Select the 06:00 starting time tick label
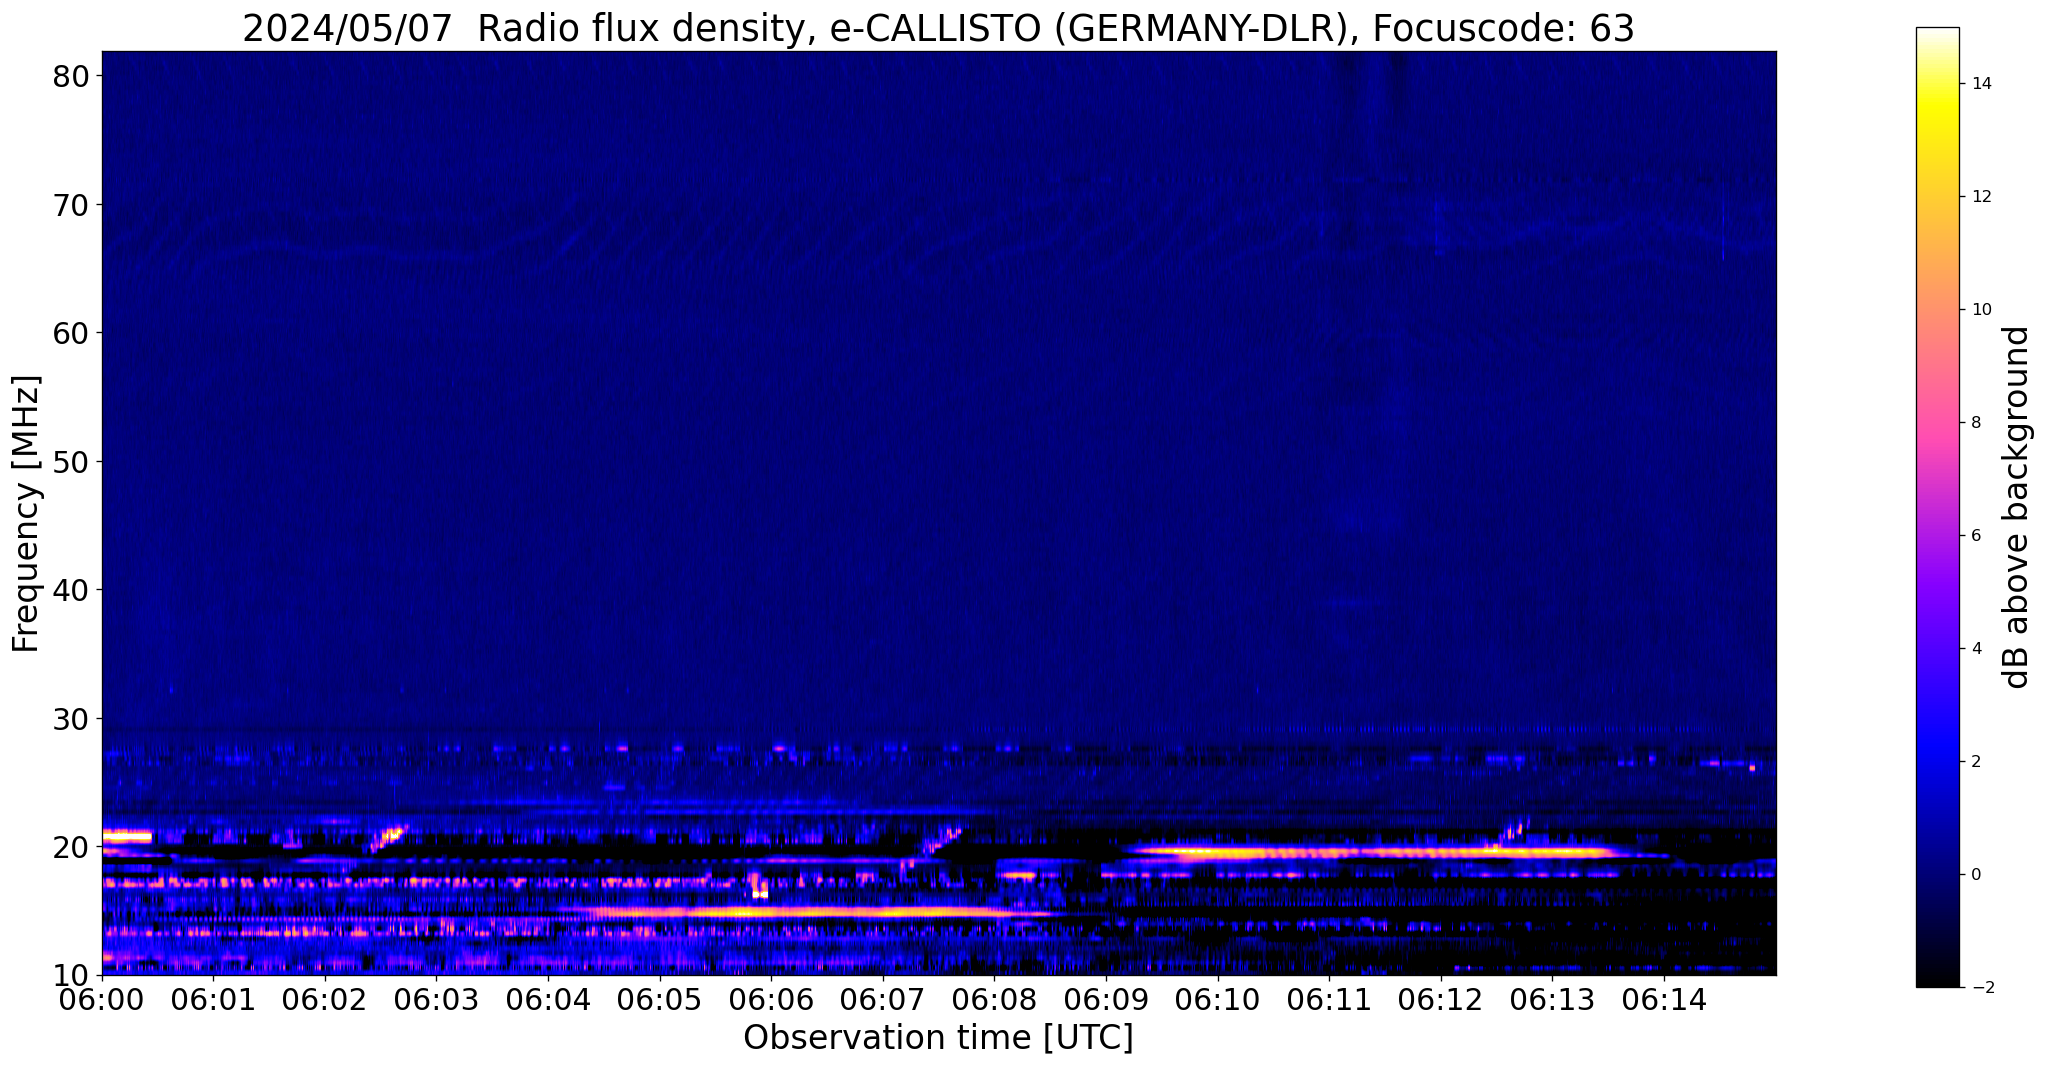Screen dimensions: 2047x1067 pyautogui.click(x=102, y=1000)
